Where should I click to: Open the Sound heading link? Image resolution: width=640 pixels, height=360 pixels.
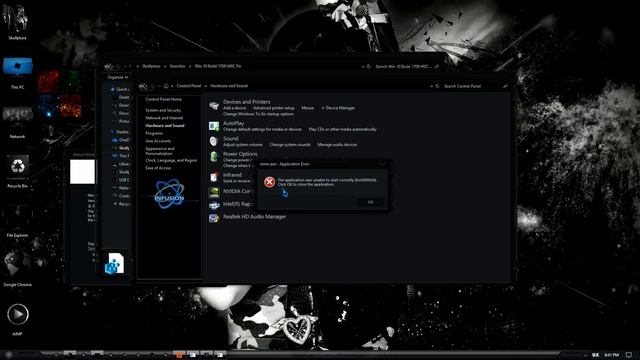231,138
